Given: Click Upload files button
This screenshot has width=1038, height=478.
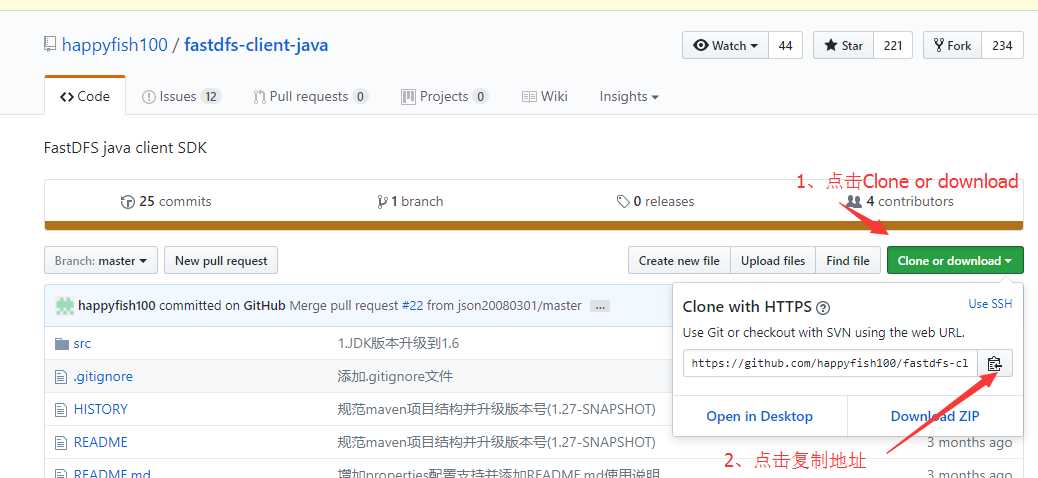Looking at the screenshot, I should coord(773,261).
